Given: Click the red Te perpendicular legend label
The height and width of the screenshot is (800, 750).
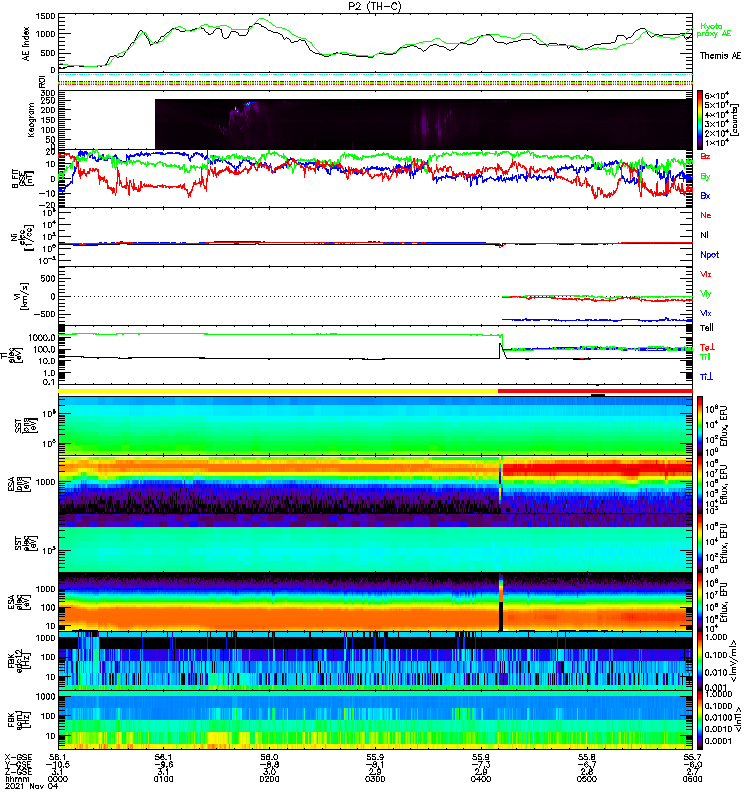Looking at the screenshot, I should (707, 347).
